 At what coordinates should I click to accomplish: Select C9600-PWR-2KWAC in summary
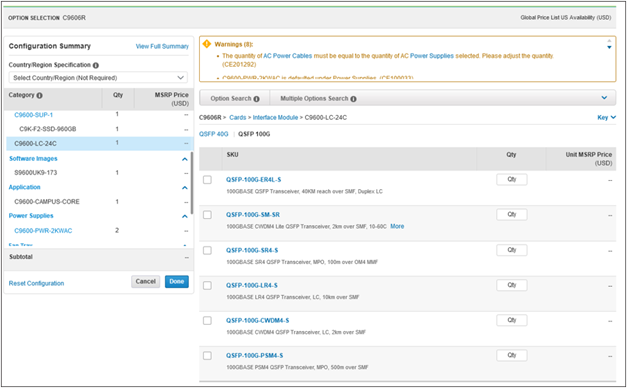(43, 231)
